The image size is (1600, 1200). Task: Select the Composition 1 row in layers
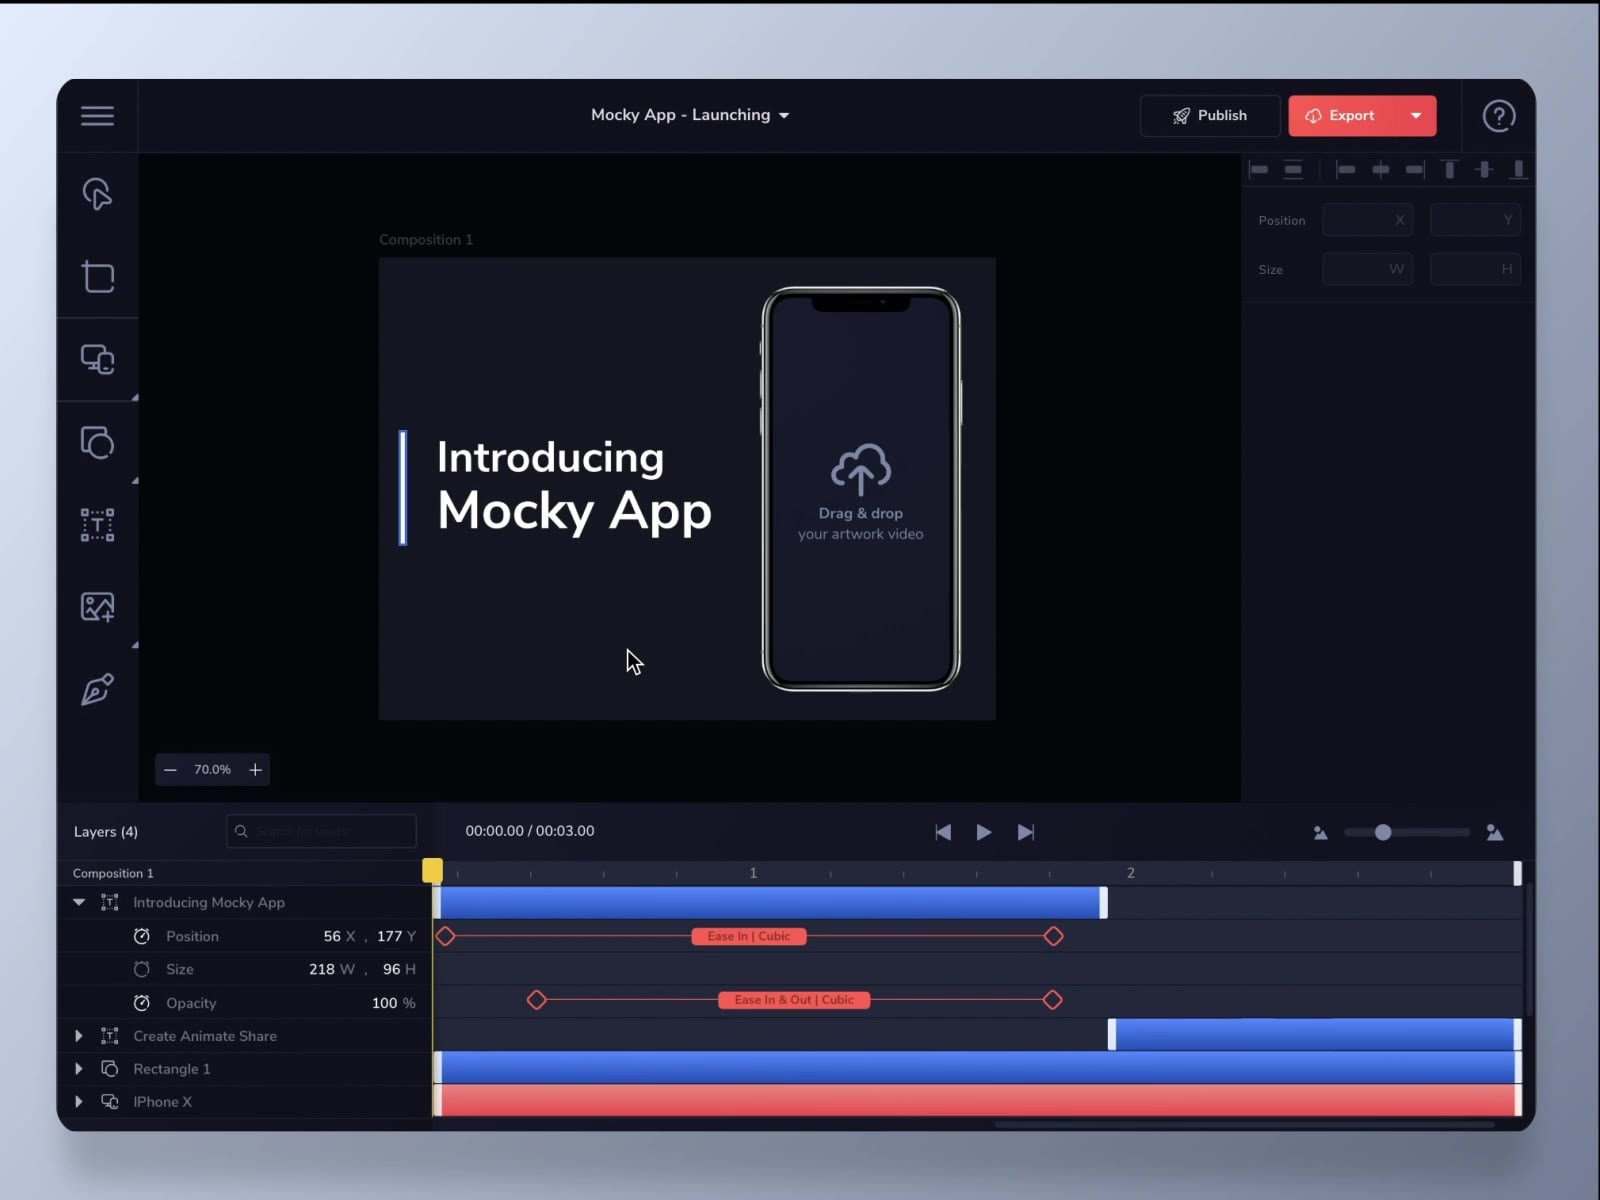click(244, 873)
